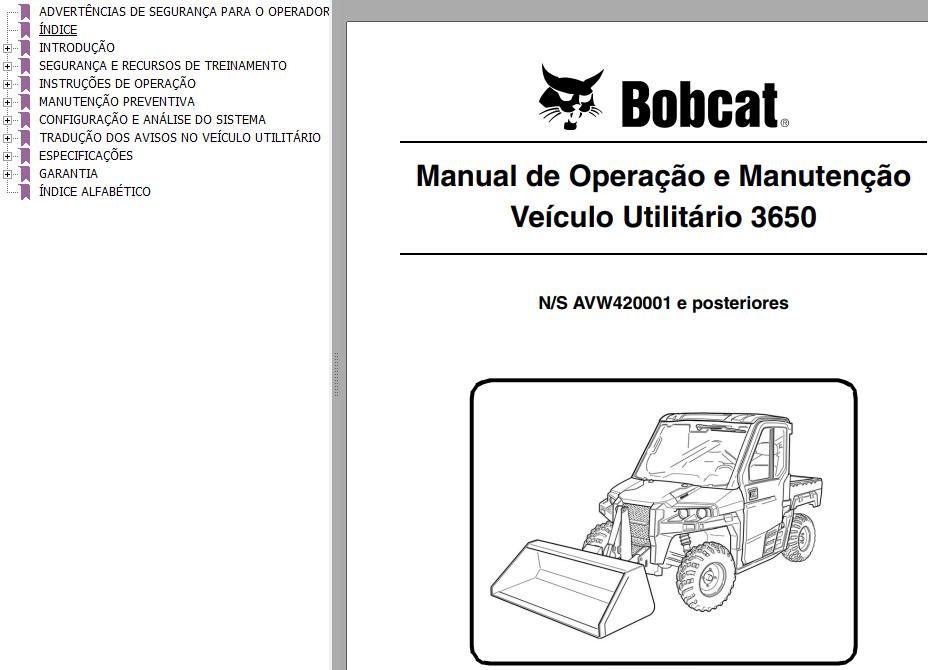Click the utility vehicle illustration

click(x=663, y=522)
